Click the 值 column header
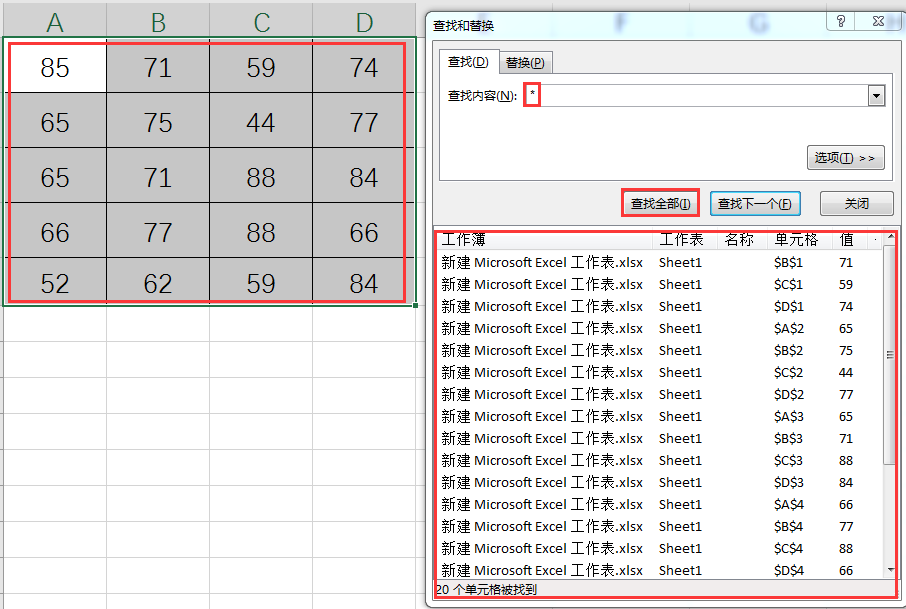Viewport: 906px width, 609px height. (849, 239)
